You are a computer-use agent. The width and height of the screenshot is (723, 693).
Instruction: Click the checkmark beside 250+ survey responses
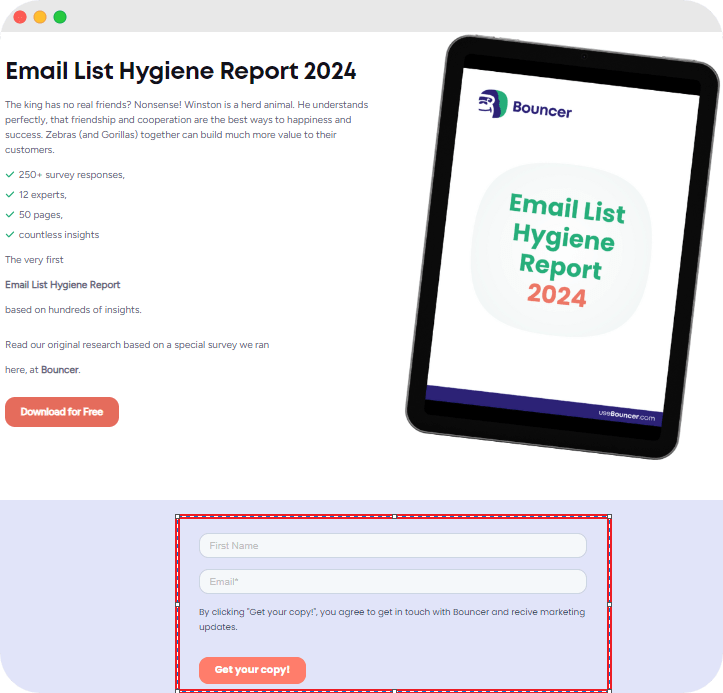coord(10,175)
